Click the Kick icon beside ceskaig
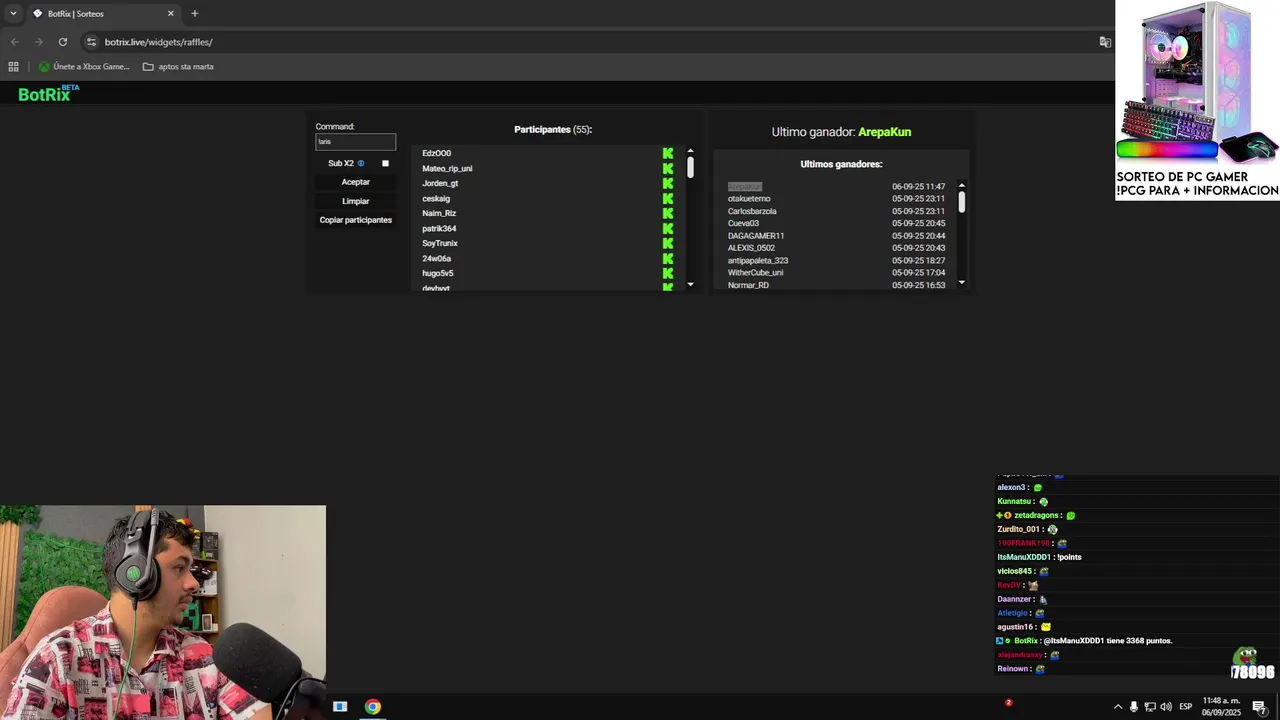This screenshot has height=720, width=1280. point(668,198)
